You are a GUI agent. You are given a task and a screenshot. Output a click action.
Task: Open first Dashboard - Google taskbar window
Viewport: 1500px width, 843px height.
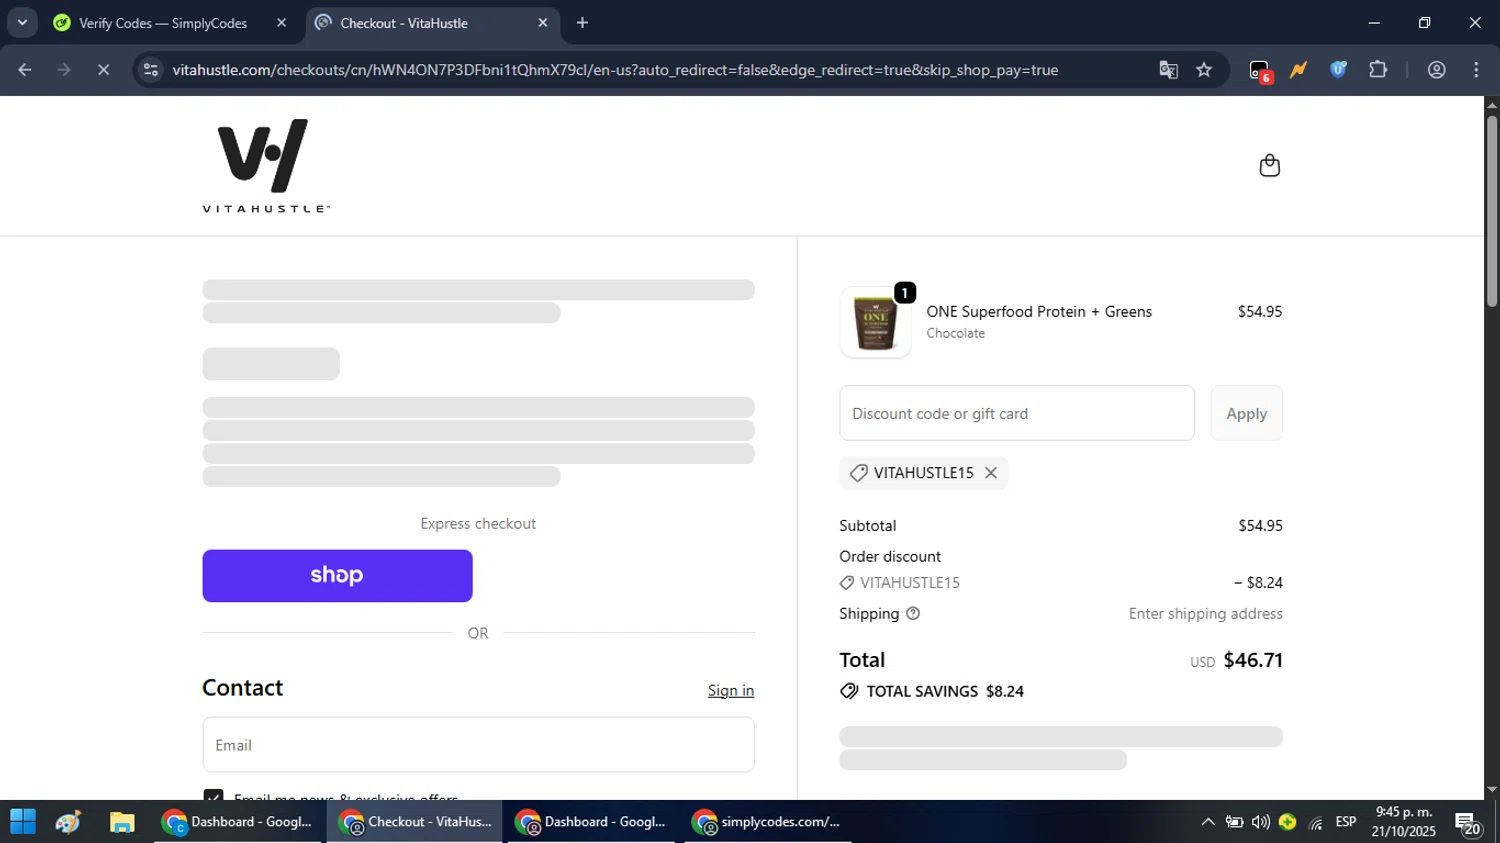pyautogui.click(x=238, y=822)
